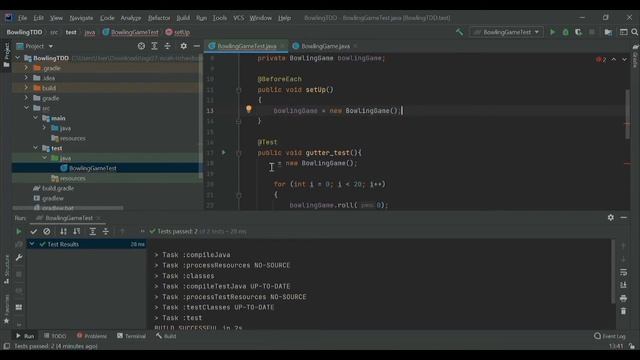
Task: Open the TODO tool window
Action: pyautogui.click(x=55, y=336)
